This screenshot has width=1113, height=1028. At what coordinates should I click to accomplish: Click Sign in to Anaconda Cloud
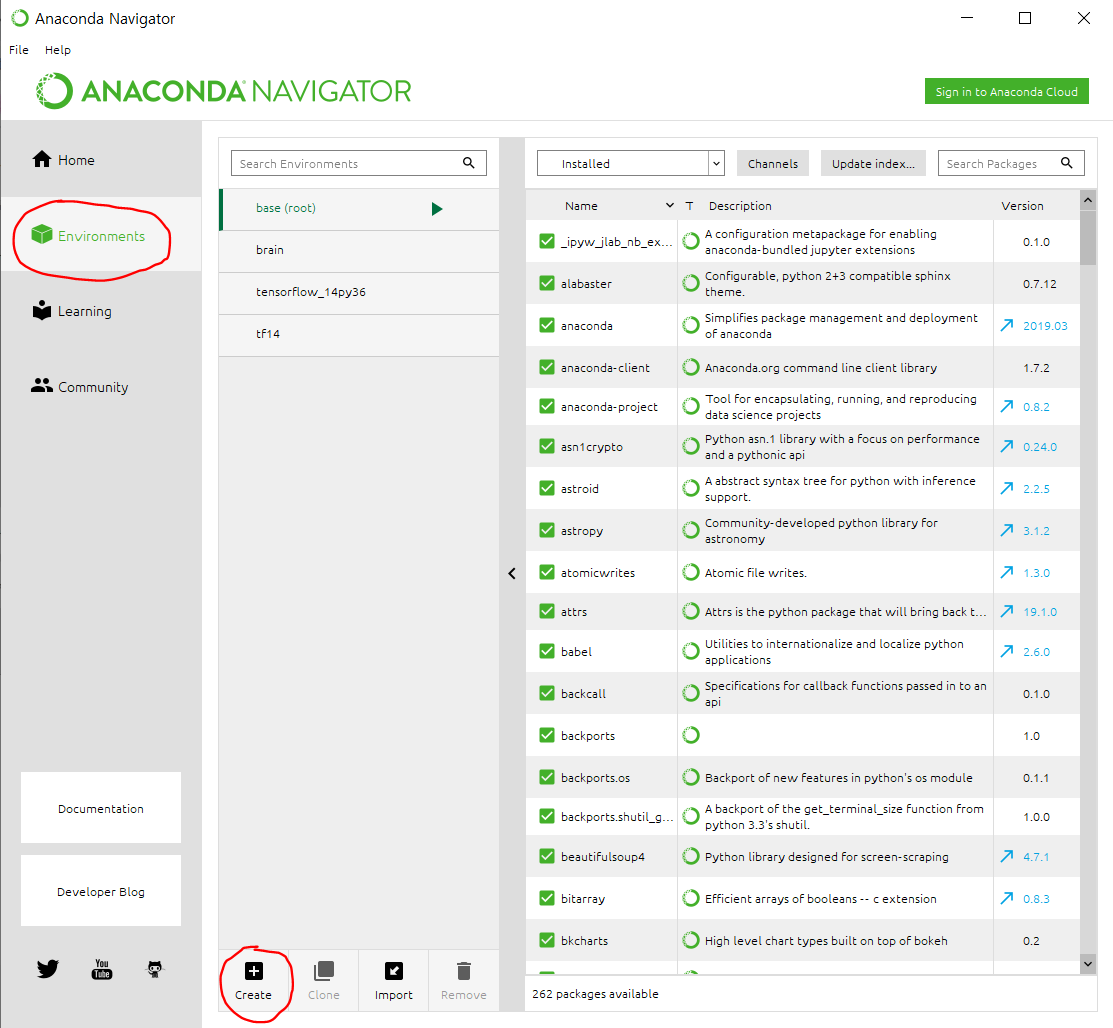(x=1007, y=92)
